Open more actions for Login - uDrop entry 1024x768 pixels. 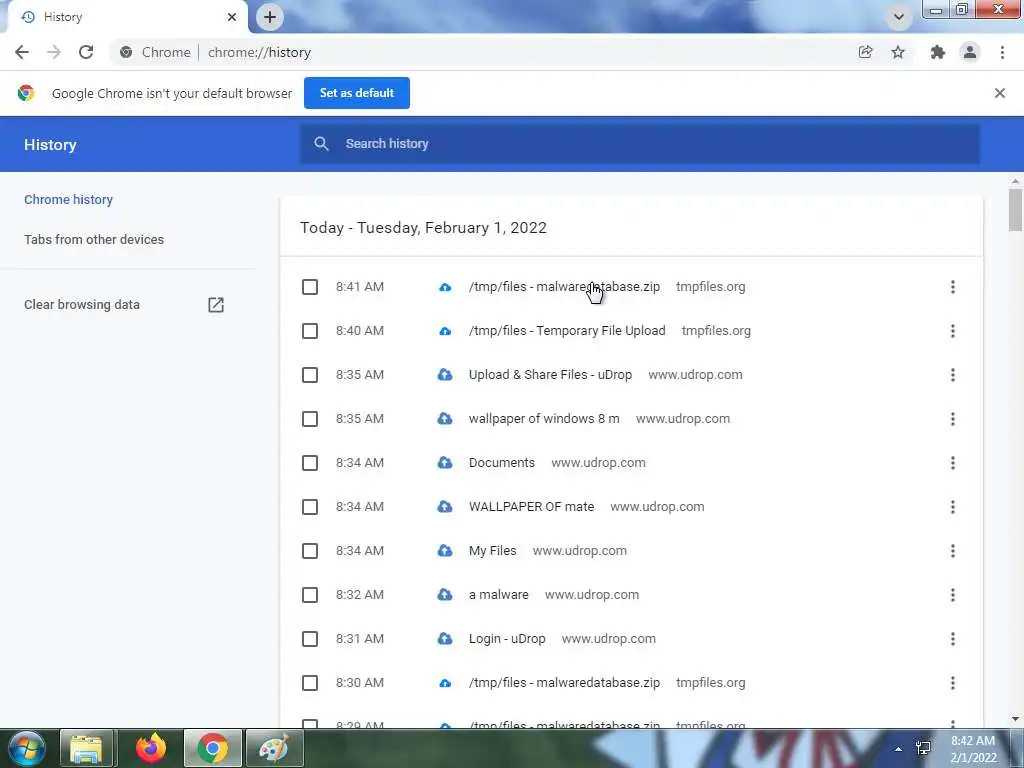point(953,639)
